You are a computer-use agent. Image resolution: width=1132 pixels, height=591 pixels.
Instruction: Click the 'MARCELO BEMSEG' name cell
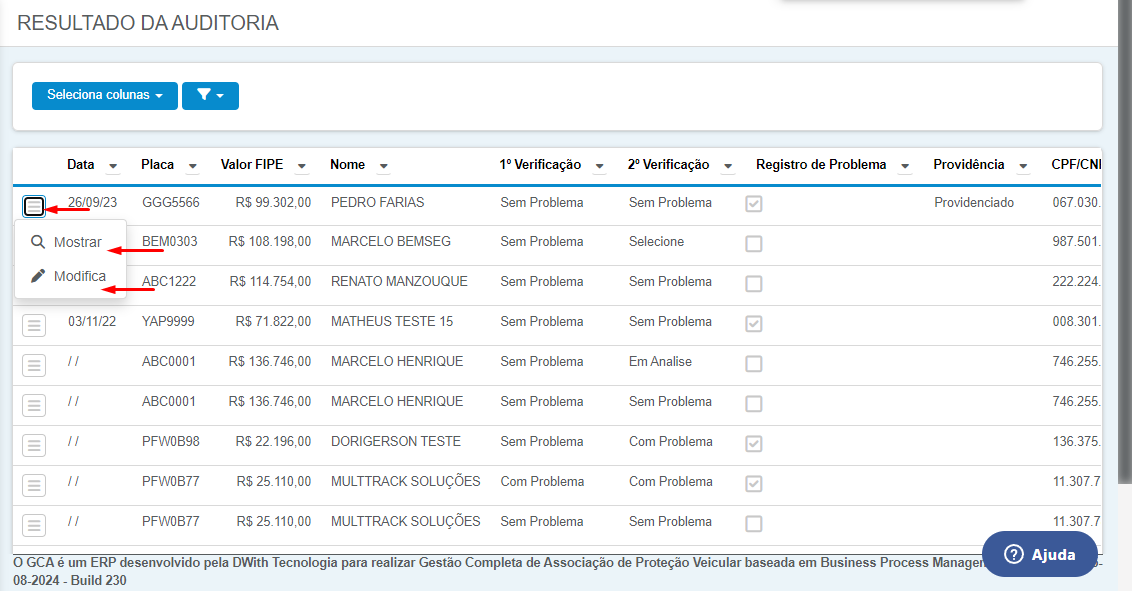(x=391, y=241)
